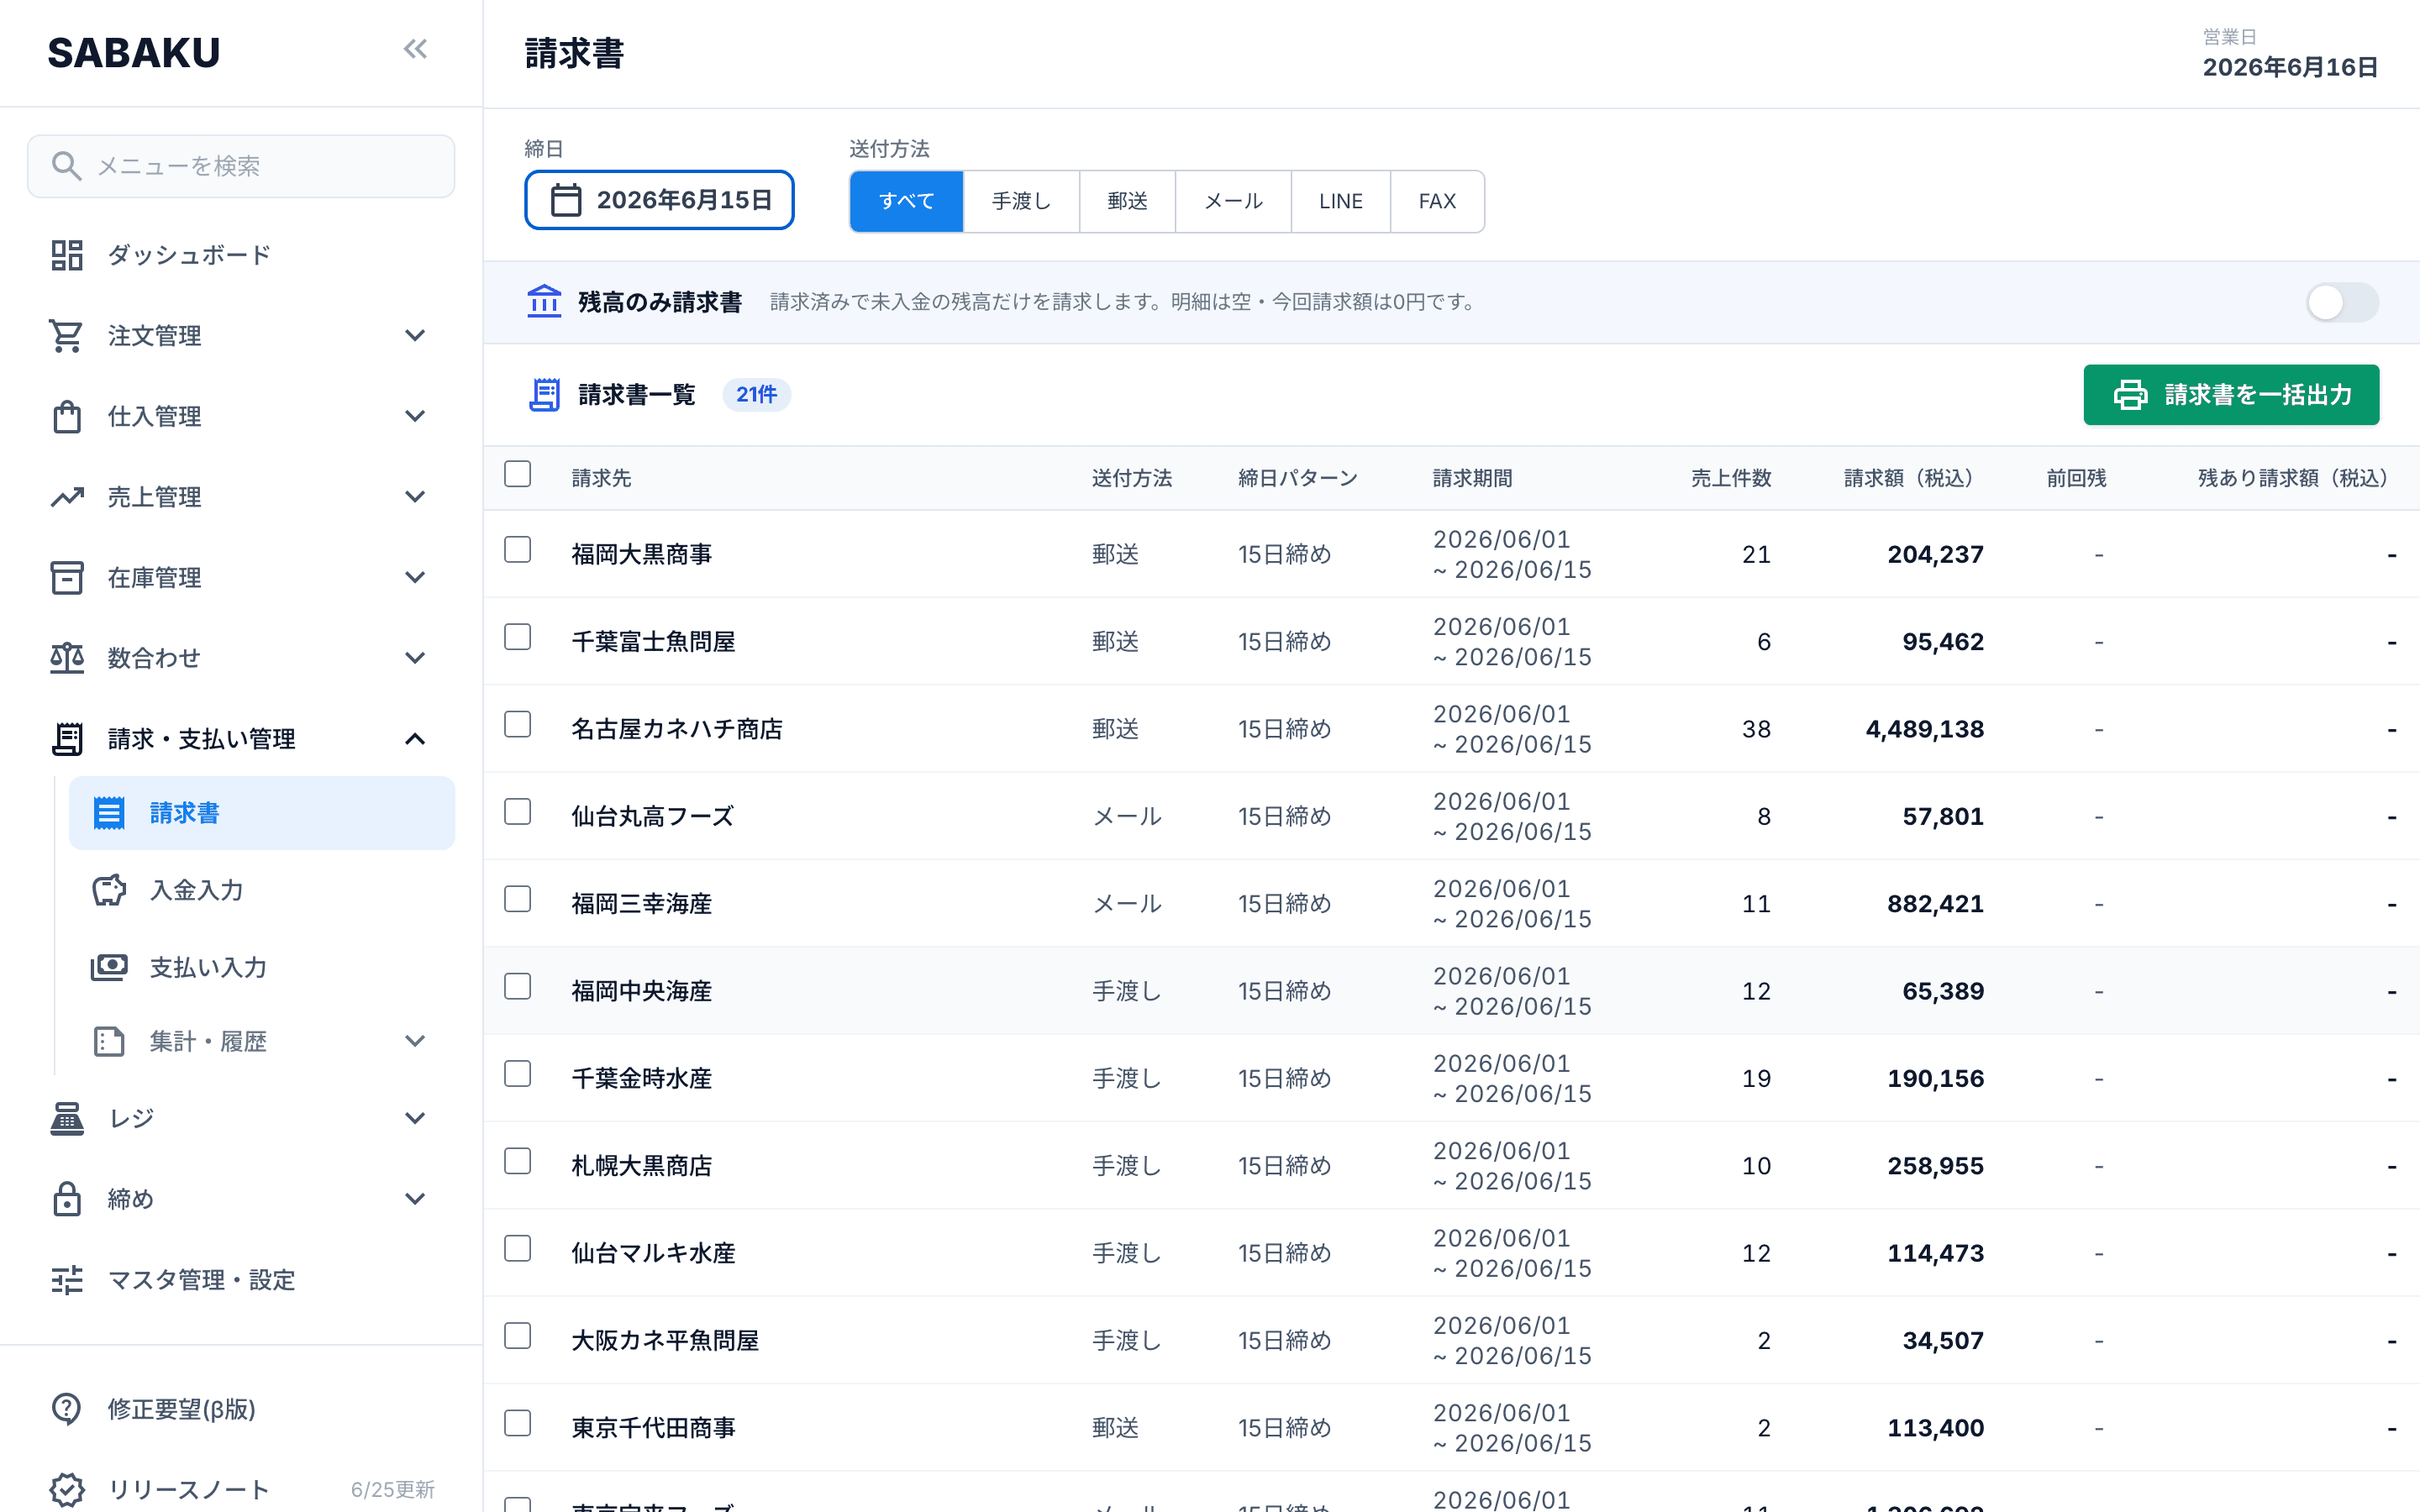Filter by 郵送 delivery method

click(1127, 201)
